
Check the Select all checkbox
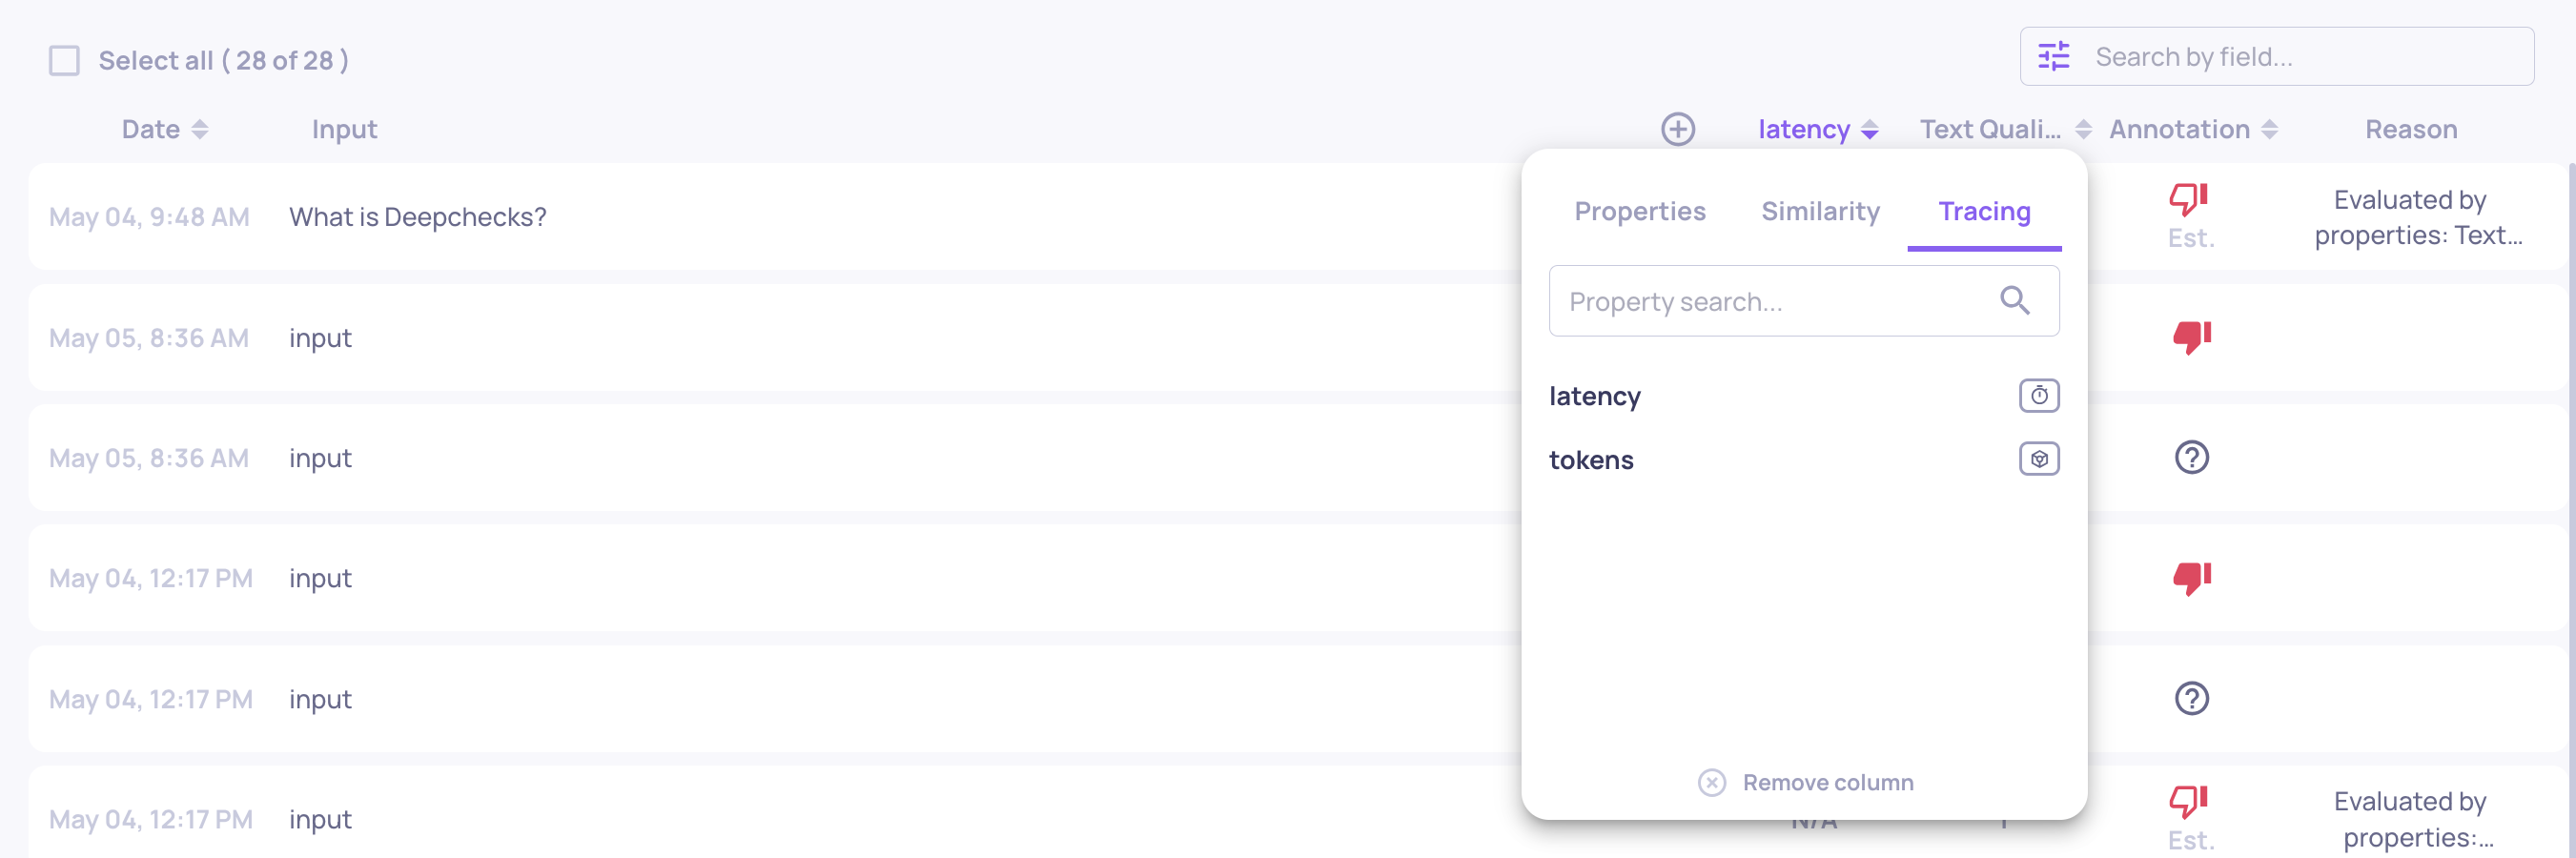(x=65, y=60)
